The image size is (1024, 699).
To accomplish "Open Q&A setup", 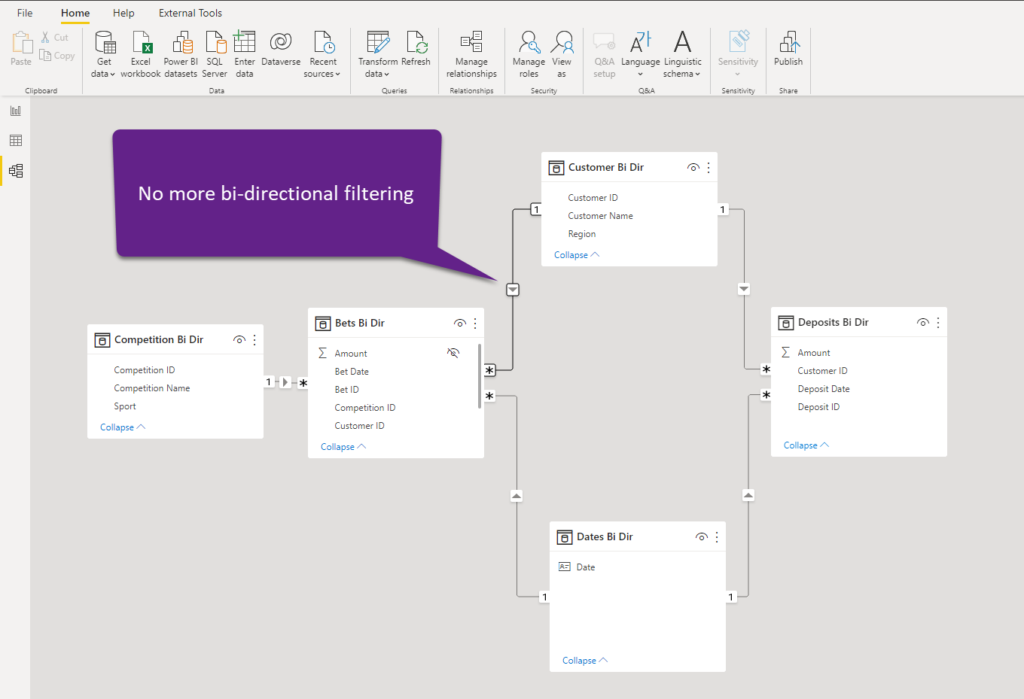I will [x=604, y=55].
